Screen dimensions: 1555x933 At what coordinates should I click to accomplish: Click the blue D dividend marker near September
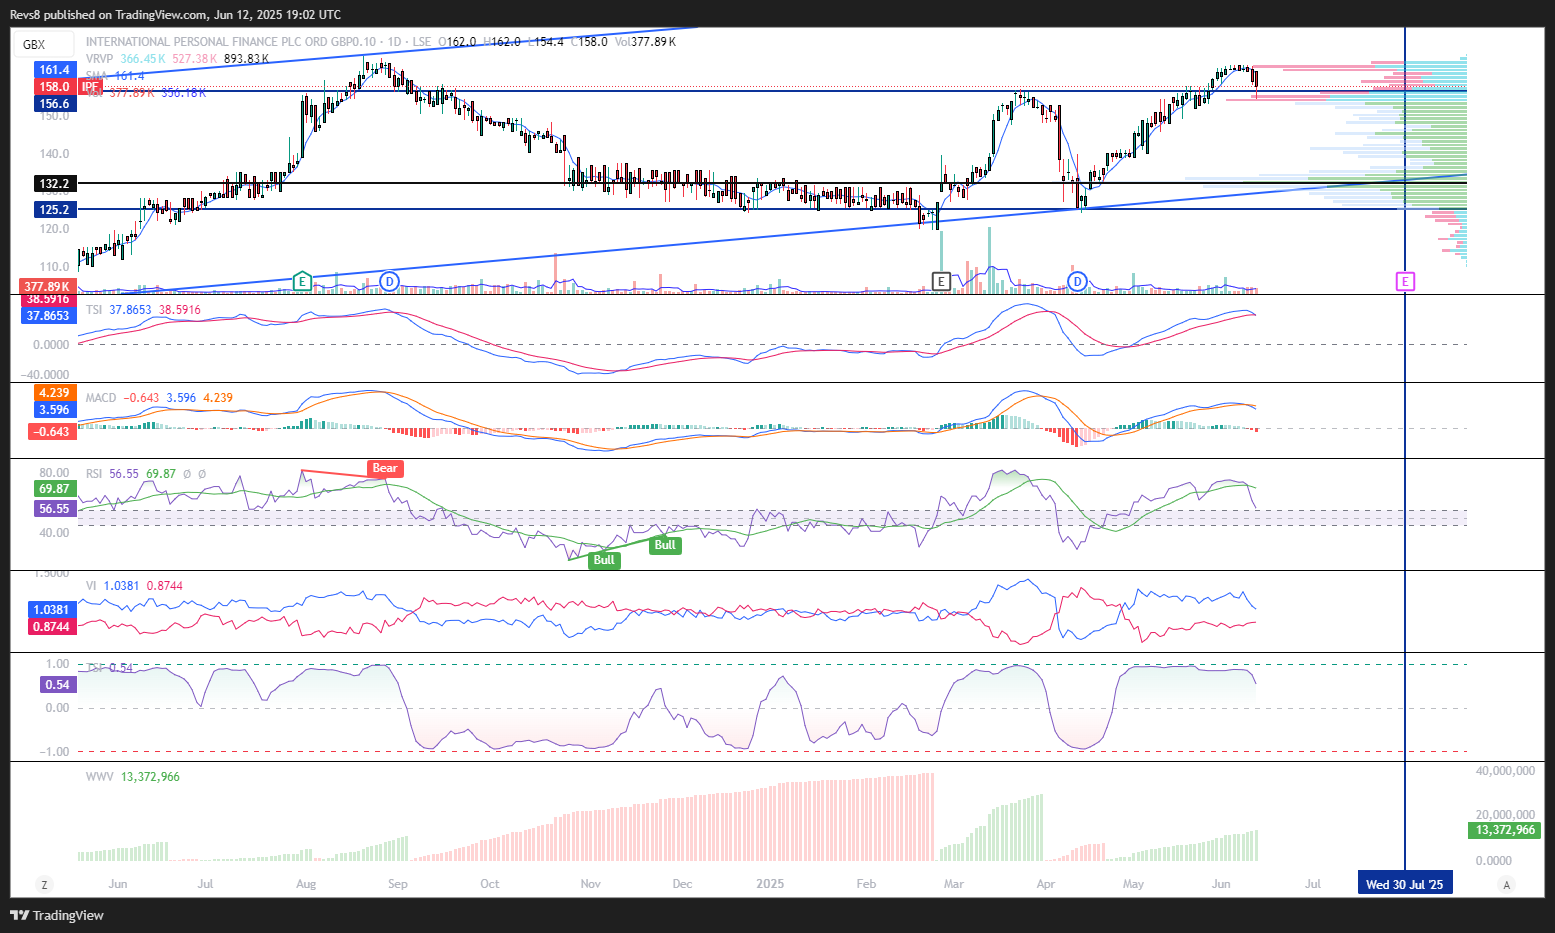tap(389, 281)
